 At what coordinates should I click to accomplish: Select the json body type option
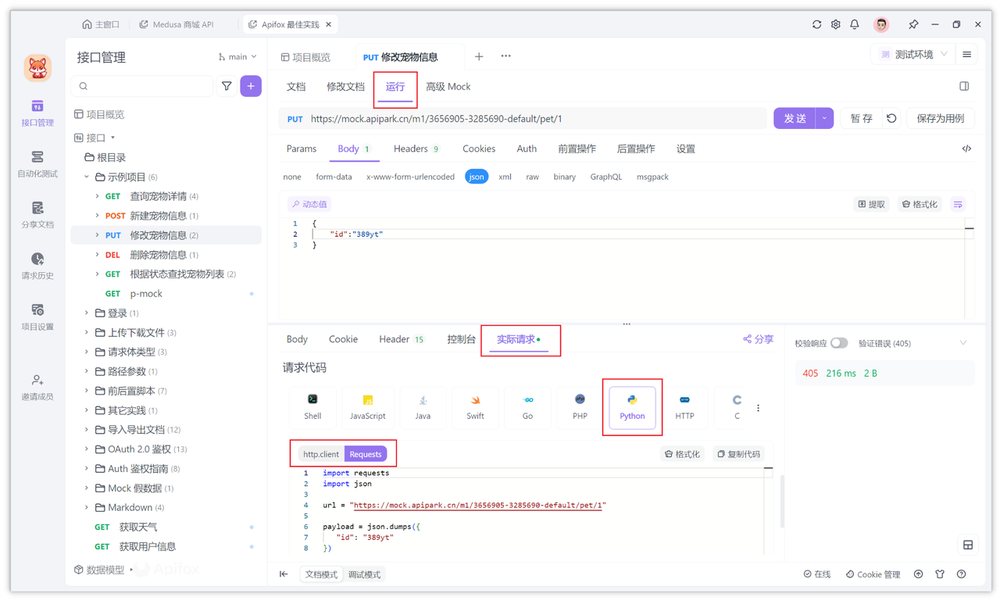(x=476, y=176)
